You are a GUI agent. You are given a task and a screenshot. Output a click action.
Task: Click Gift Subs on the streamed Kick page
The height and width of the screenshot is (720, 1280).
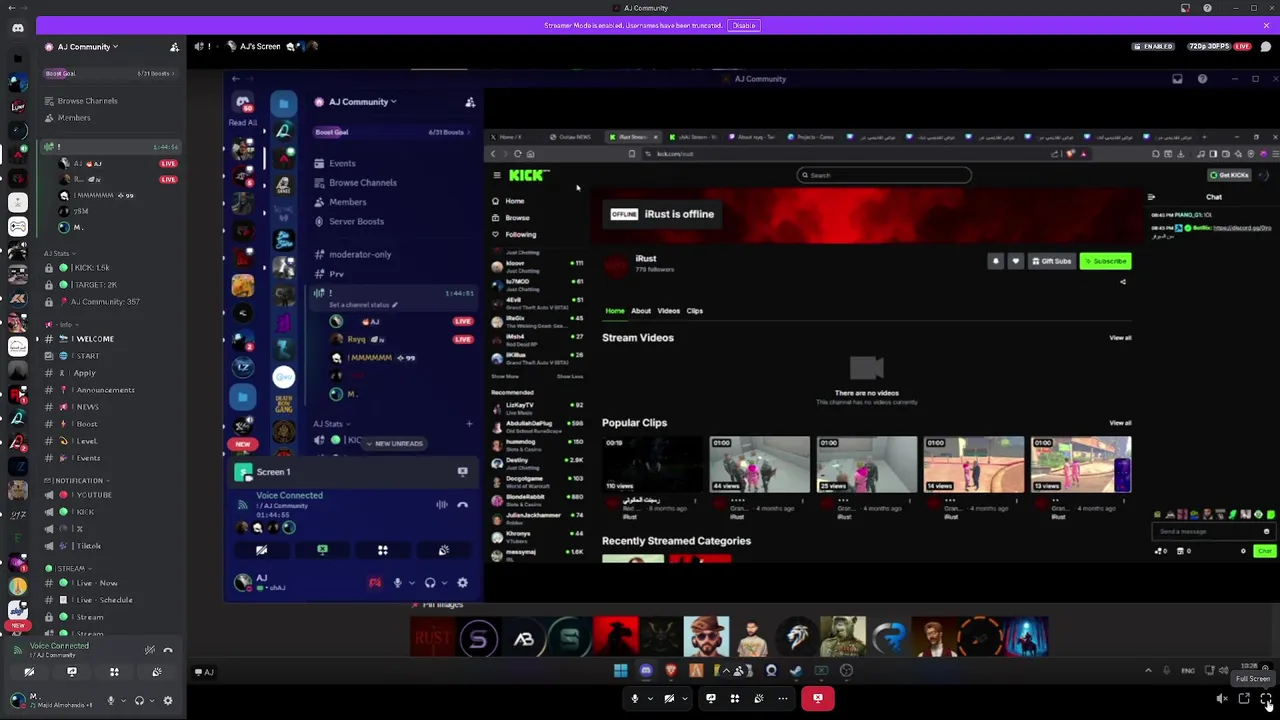pyautogui.click(x=1051, y=261)
